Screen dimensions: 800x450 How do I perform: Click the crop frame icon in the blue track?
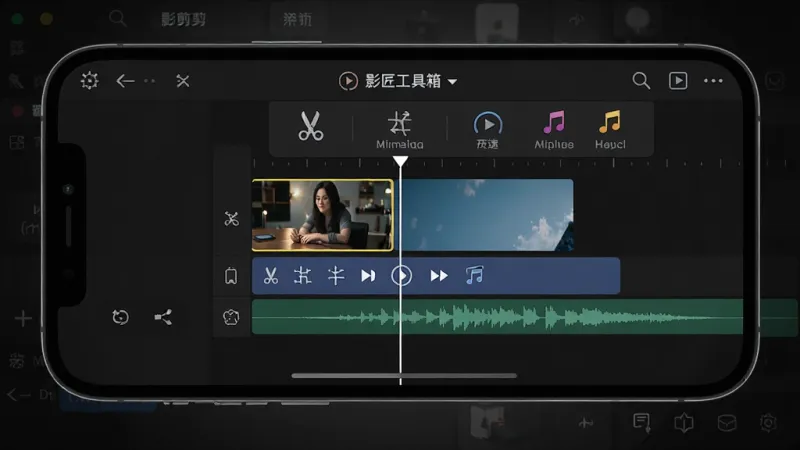(x=303, y=276)
